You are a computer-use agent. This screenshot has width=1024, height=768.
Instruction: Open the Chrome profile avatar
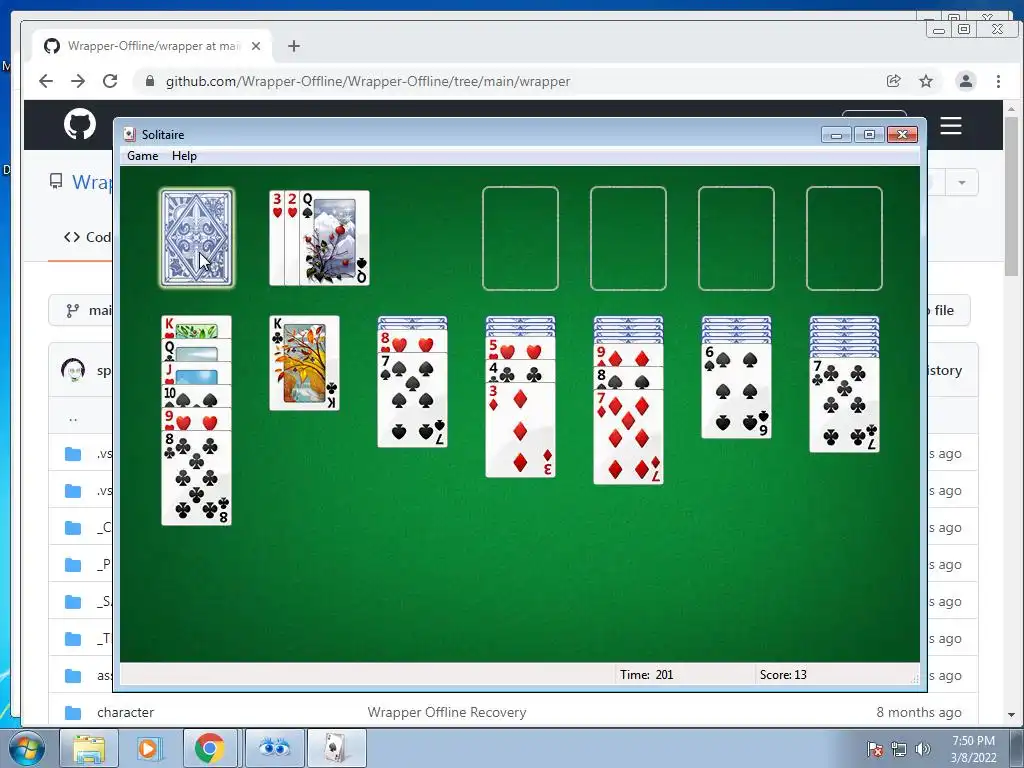[966, 81]
